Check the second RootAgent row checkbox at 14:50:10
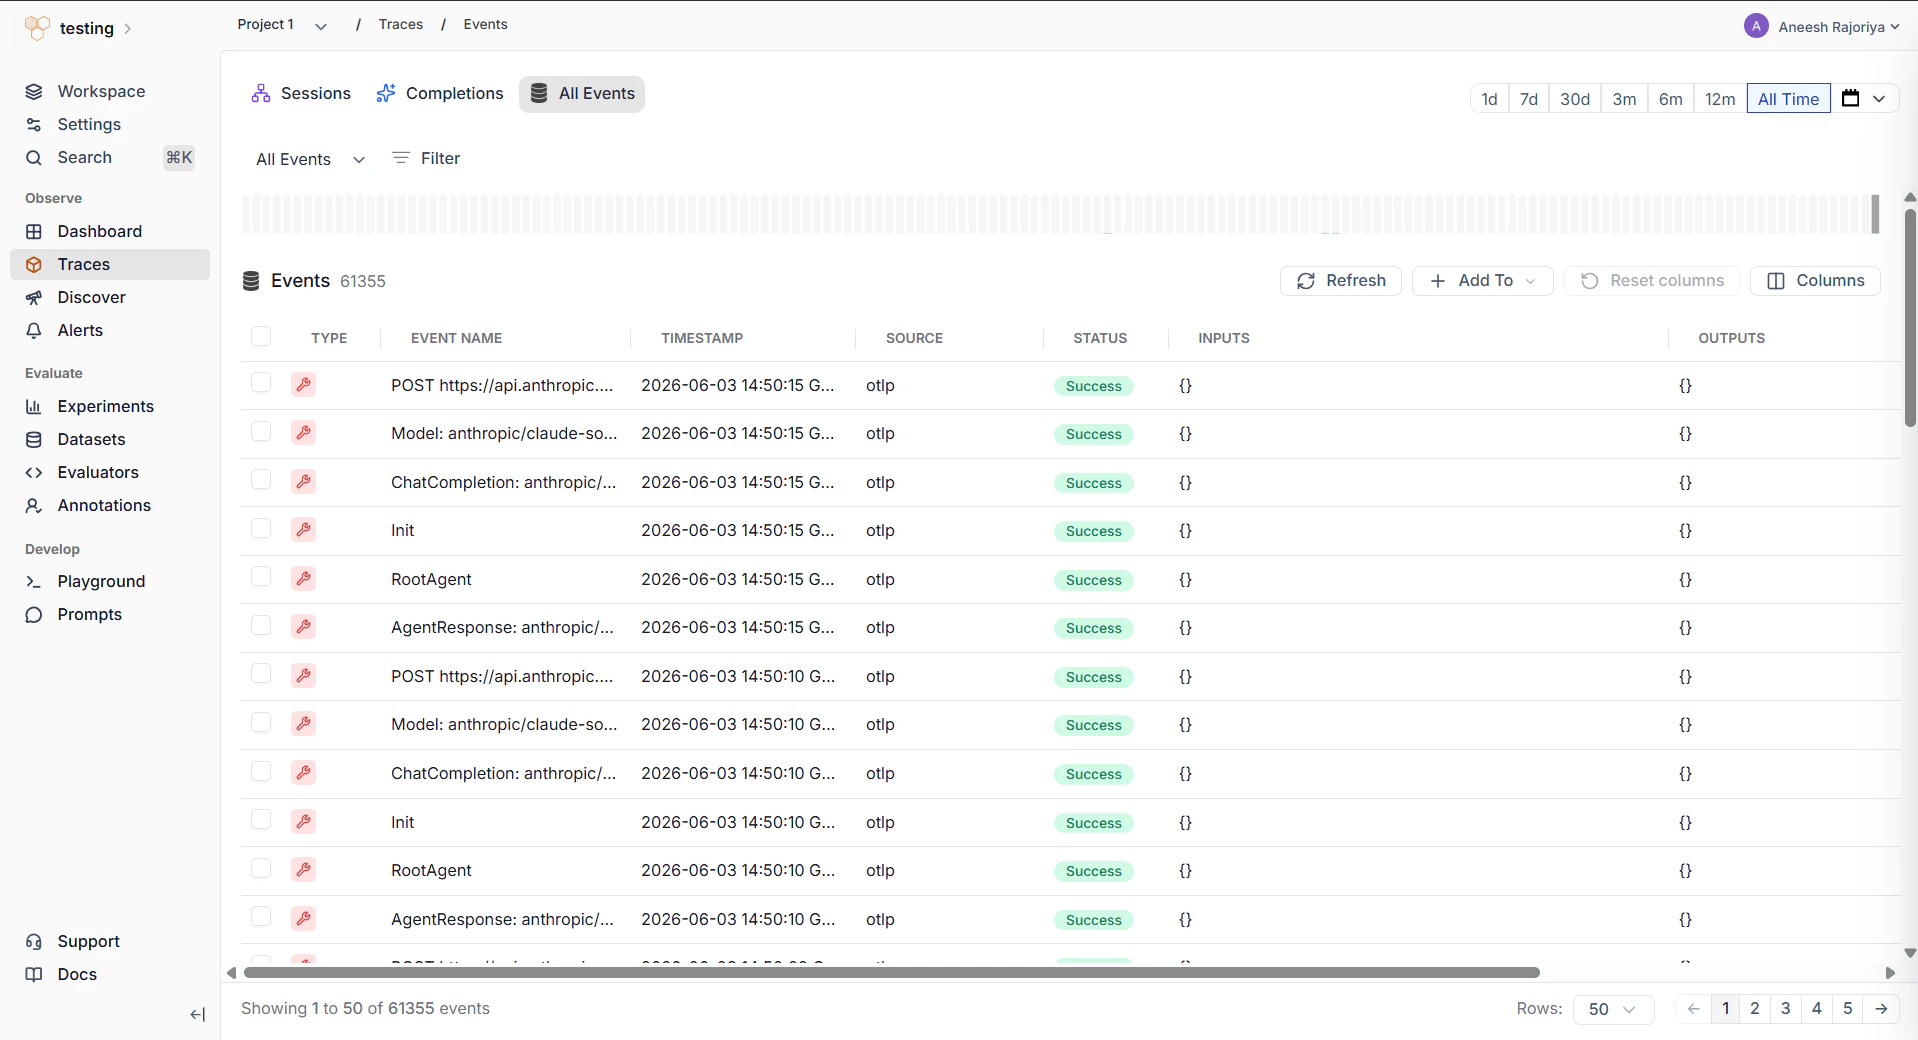 coord(261,868)
